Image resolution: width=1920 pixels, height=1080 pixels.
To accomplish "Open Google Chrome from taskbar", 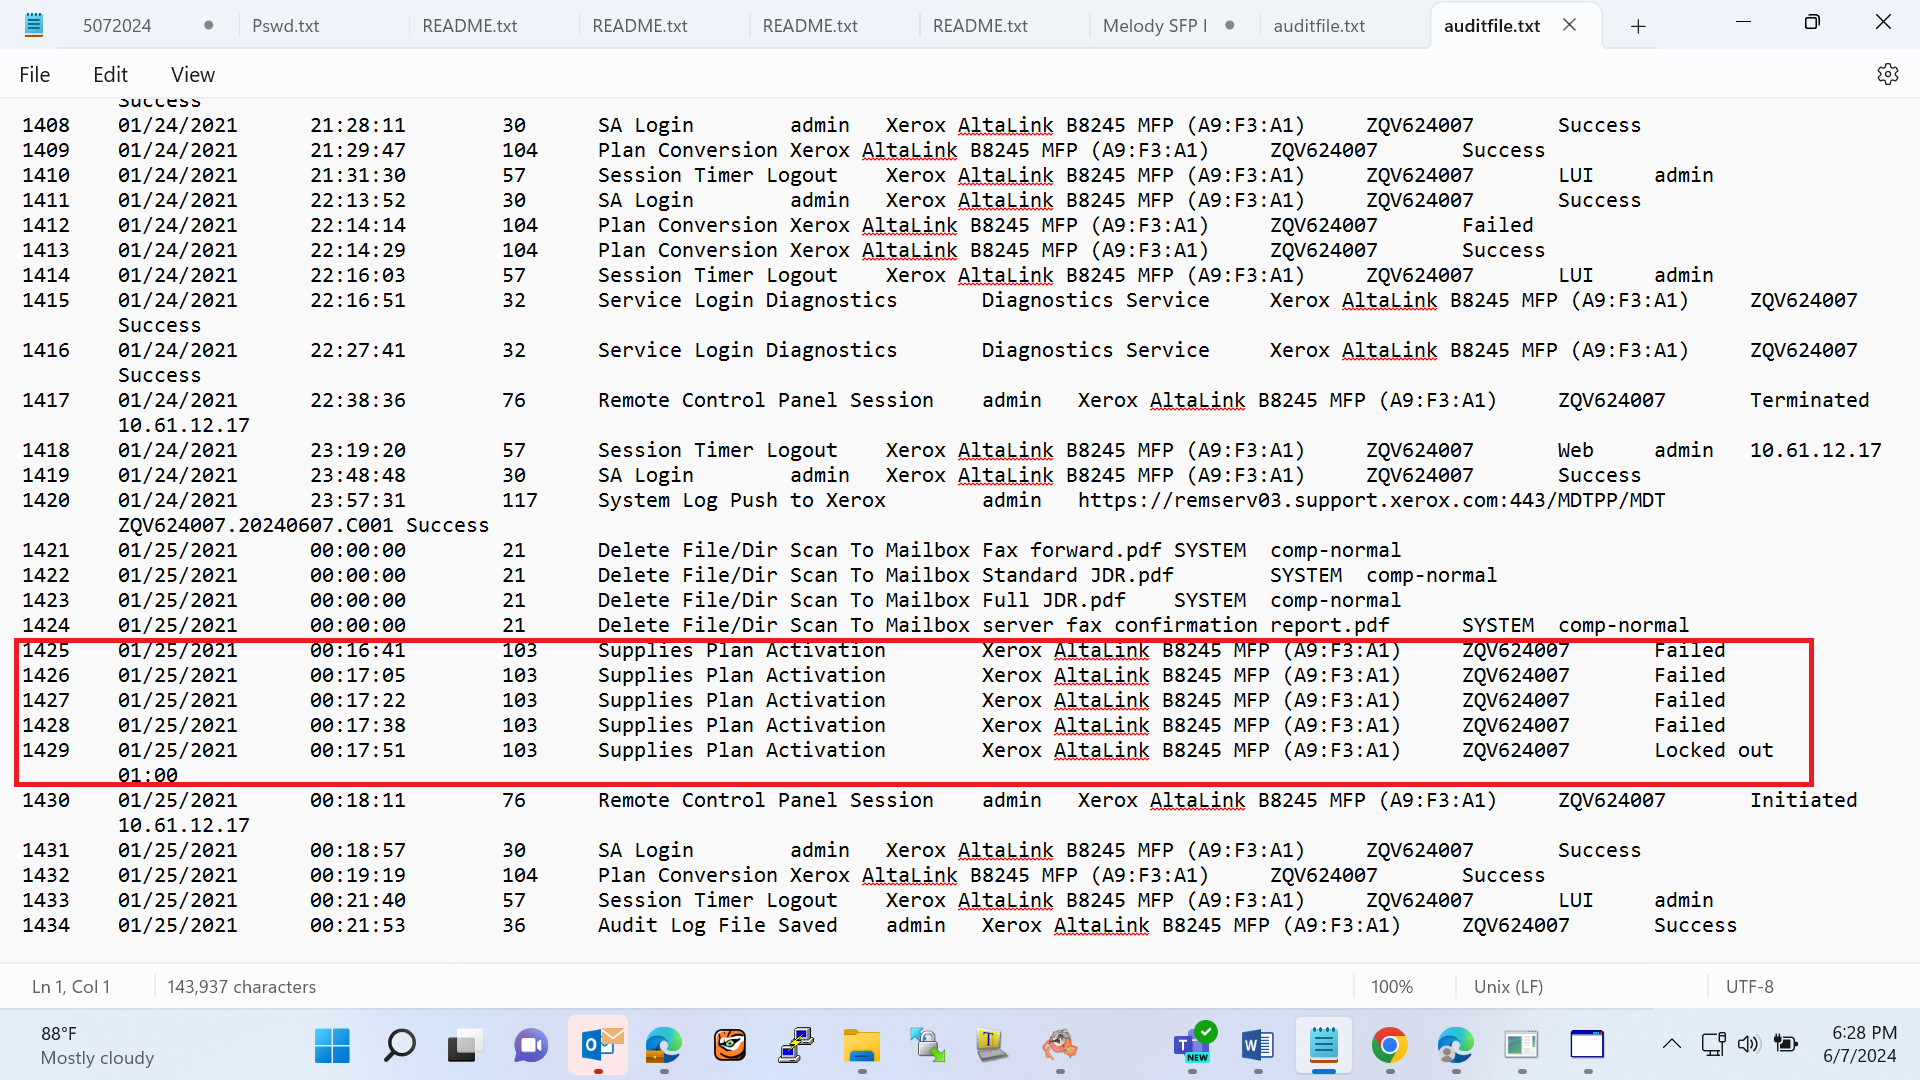I will point(1389,1046).
